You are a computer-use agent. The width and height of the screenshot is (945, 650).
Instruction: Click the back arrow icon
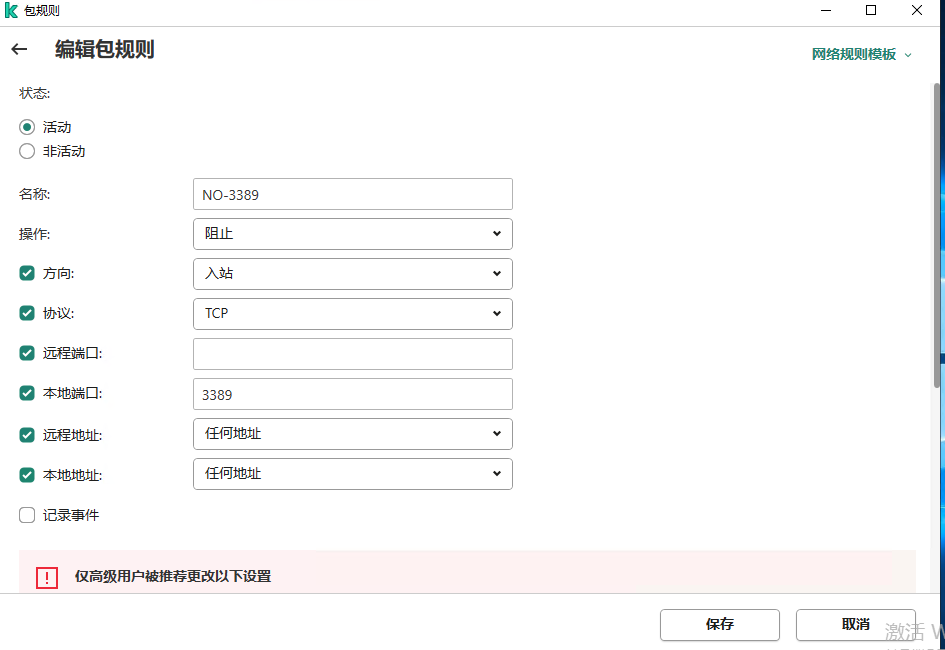[19, 49]
